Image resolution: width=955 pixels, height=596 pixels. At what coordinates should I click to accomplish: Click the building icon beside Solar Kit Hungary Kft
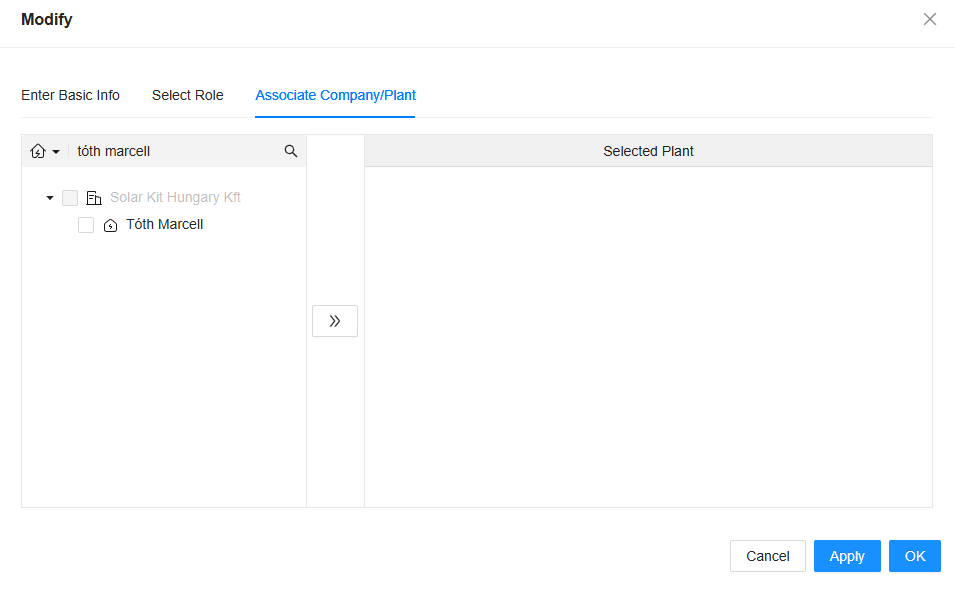(x=94, y=198)
